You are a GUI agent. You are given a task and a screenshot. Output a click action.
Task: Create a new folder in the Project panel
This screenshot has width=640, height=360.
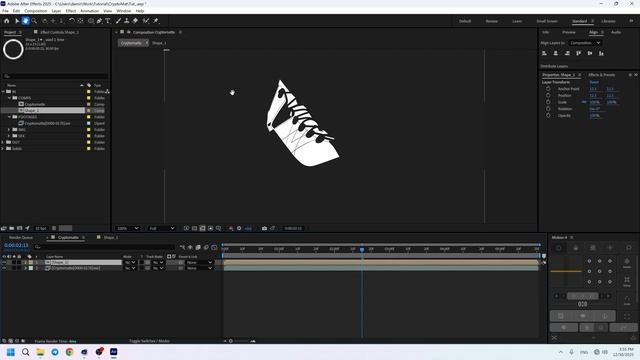tap(12, 228)
